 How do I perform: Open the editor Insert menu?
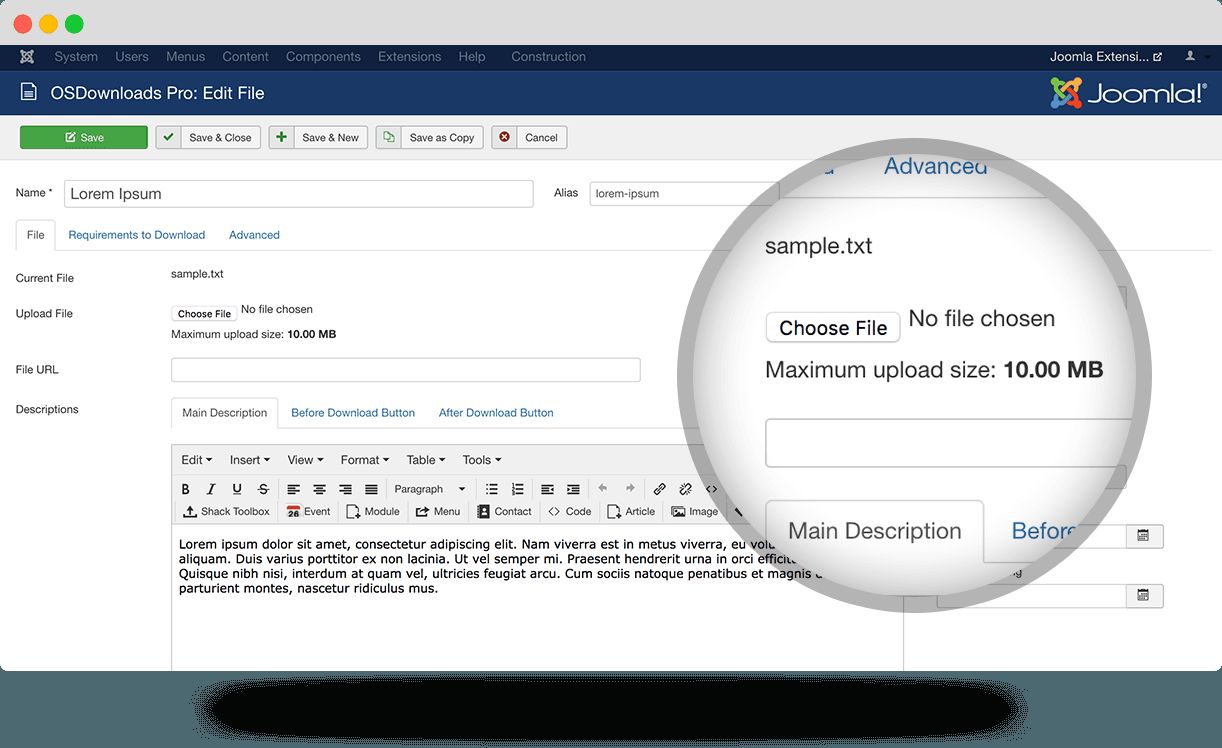(250, 460)
